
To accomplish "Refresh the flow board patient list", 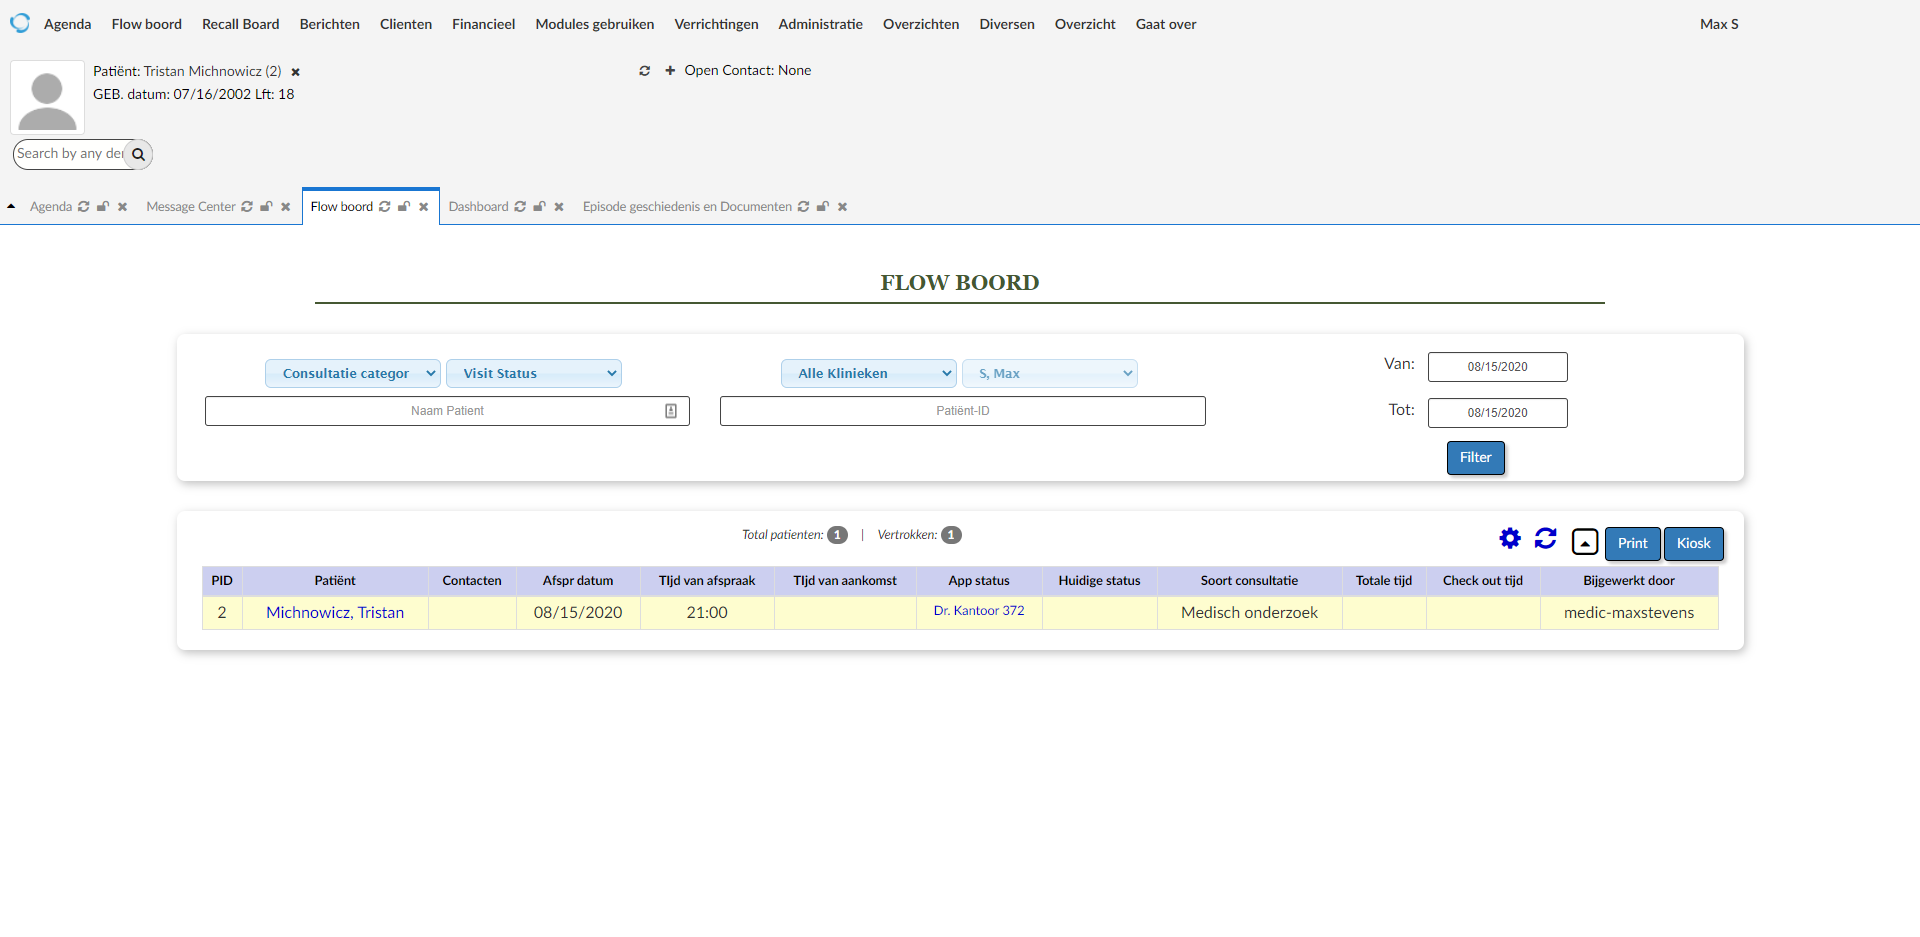I will (1545, 539).
